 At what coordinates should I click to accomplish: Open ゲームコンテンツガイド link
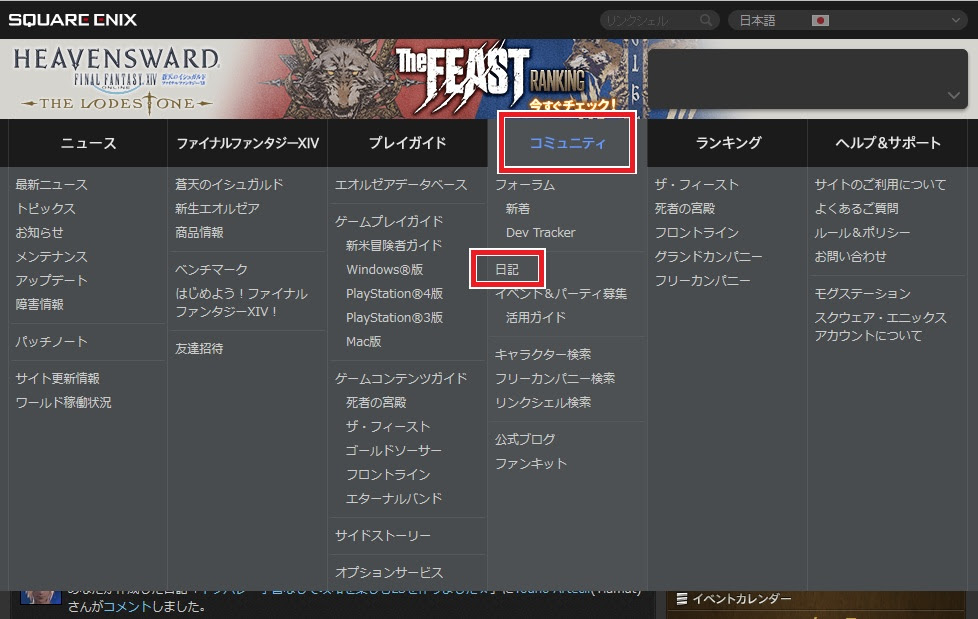point(401,378)
